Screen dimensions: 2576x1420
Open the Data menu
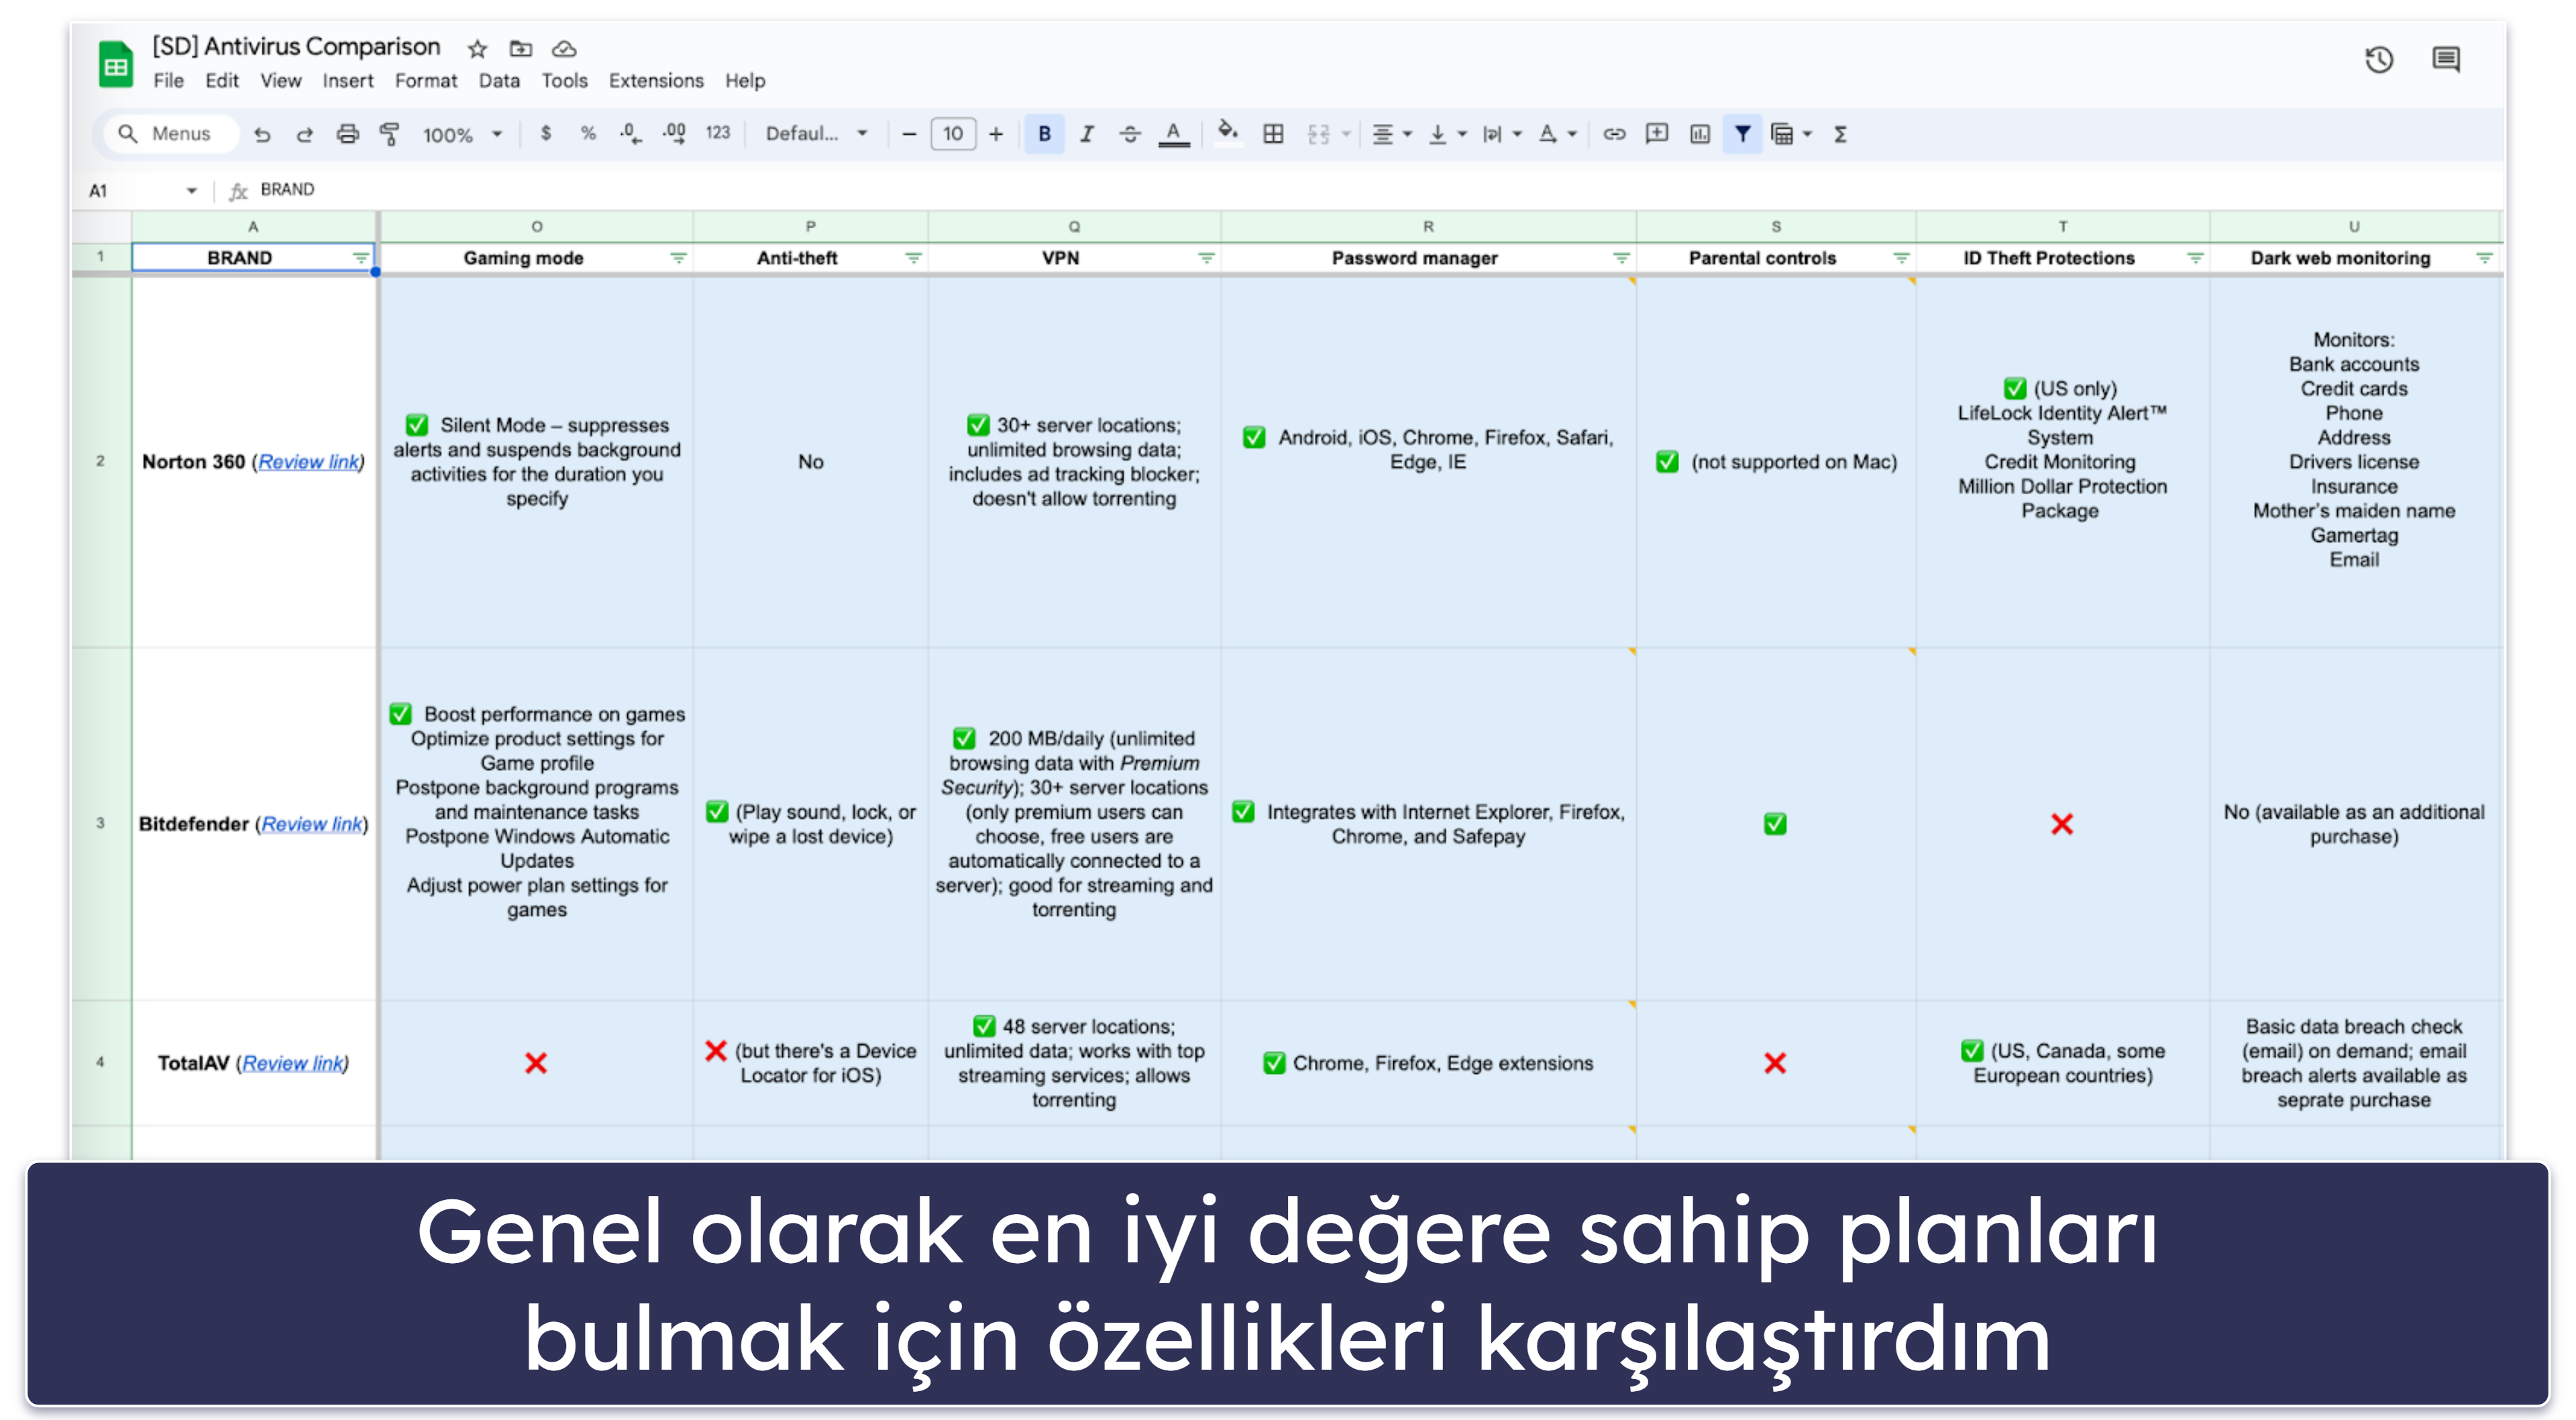coord(499,81)
